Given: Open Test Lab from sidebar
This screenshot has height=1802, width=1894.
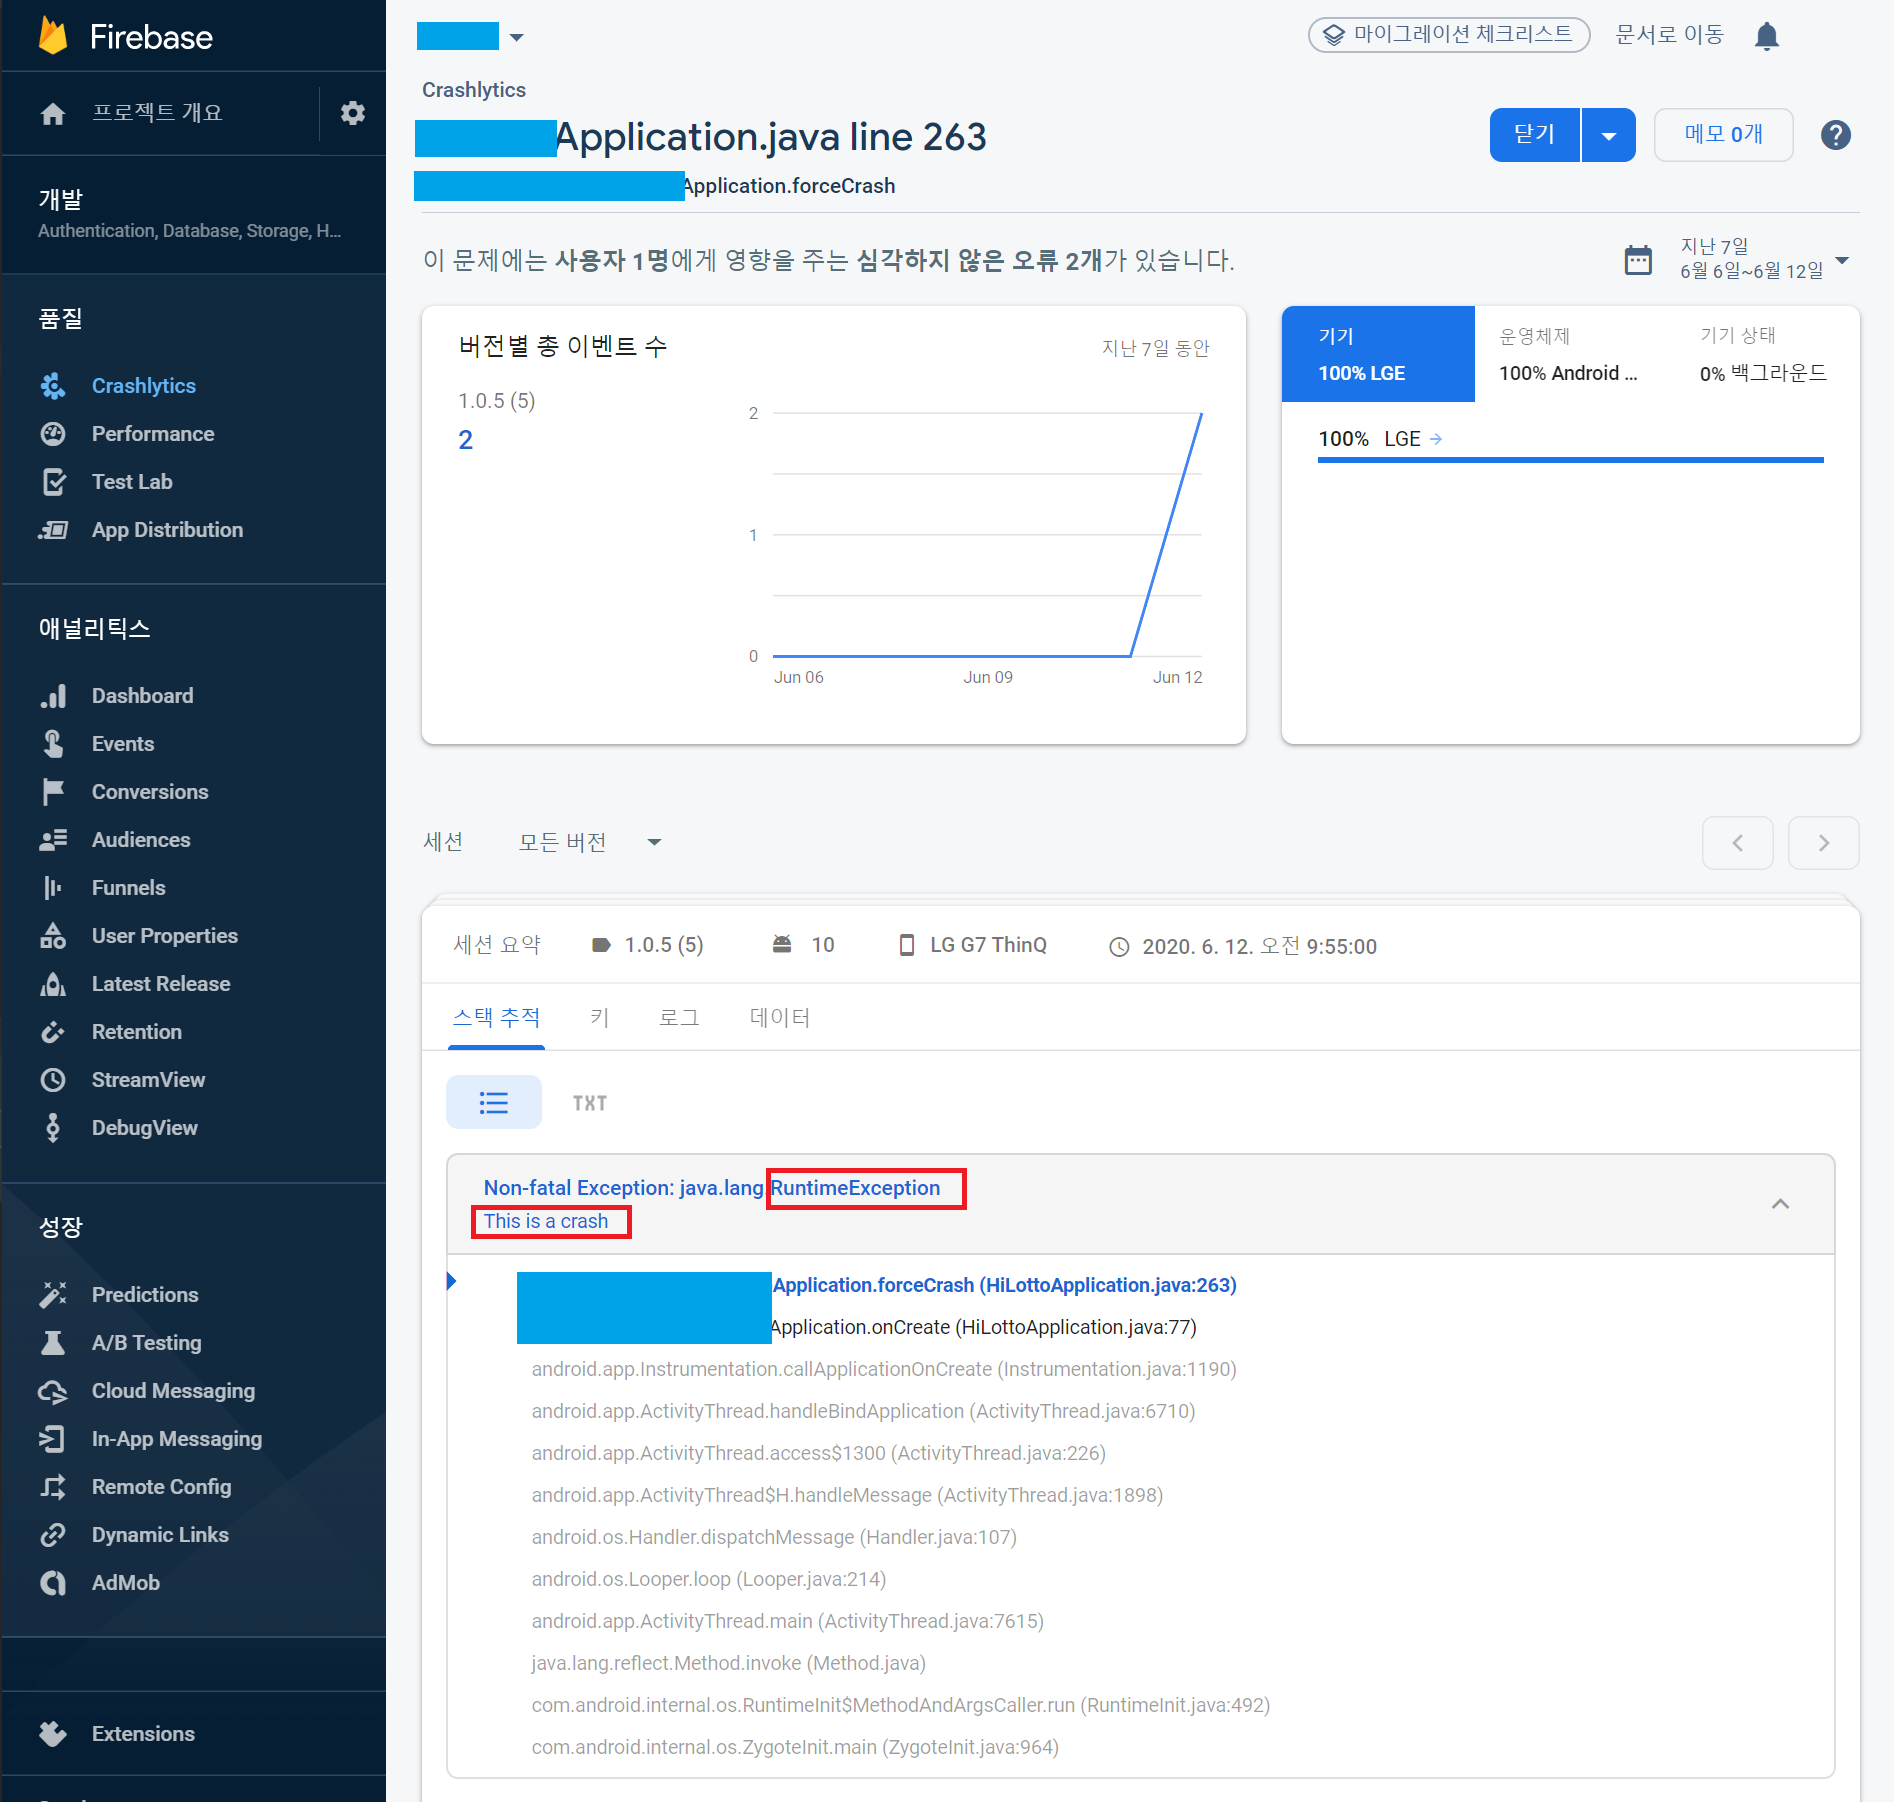Looking at the screenshot, I should tap(132, 482).
